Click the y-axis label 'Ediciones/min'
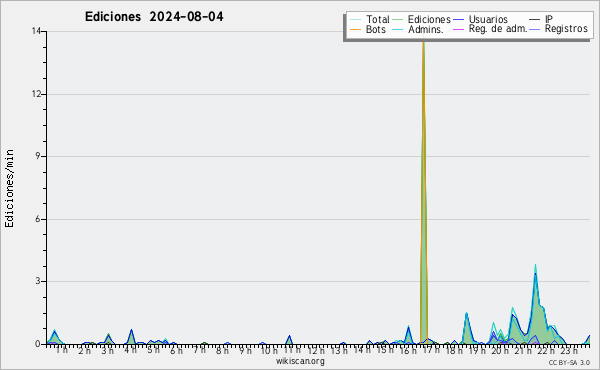Screen dimensions: 600x370 pyautogui.click(x=9, y=188)
